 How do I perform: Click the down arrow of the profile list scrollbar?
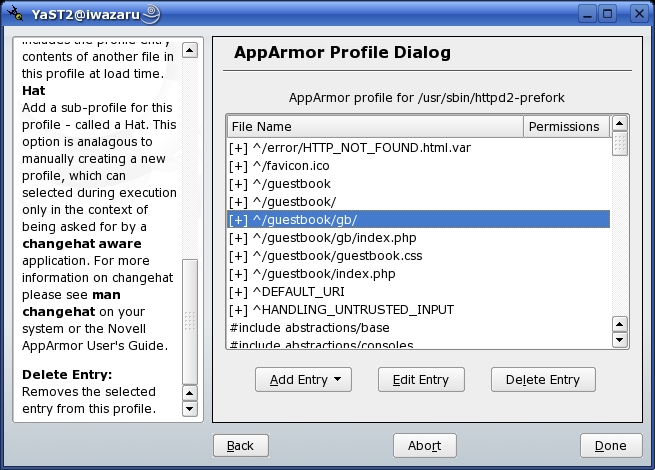[x=620, y=341]
